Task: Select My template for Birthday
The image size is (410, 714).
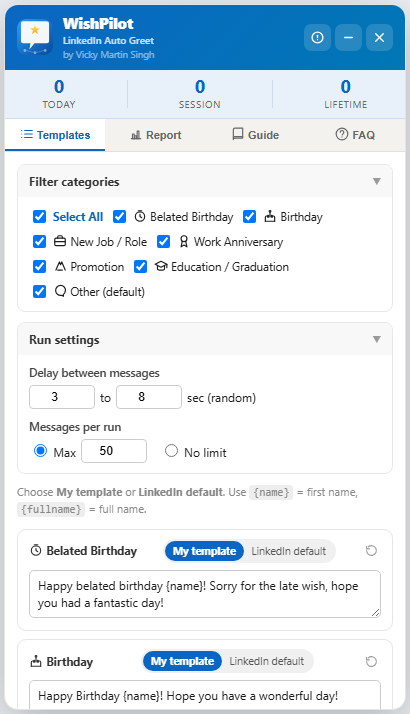Action: pyautogui.click(x=182, y=661)
